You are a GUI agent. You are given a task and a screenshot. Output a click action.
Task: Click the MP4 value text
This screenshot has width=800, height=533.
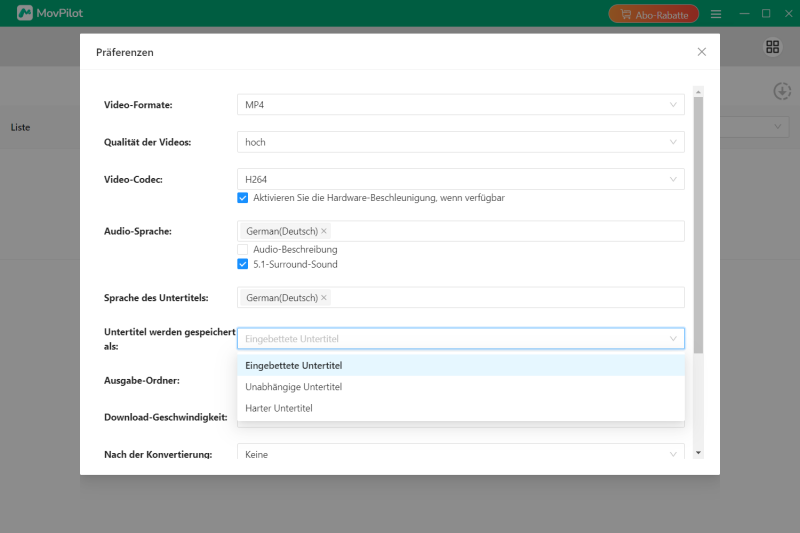point(254,105)
